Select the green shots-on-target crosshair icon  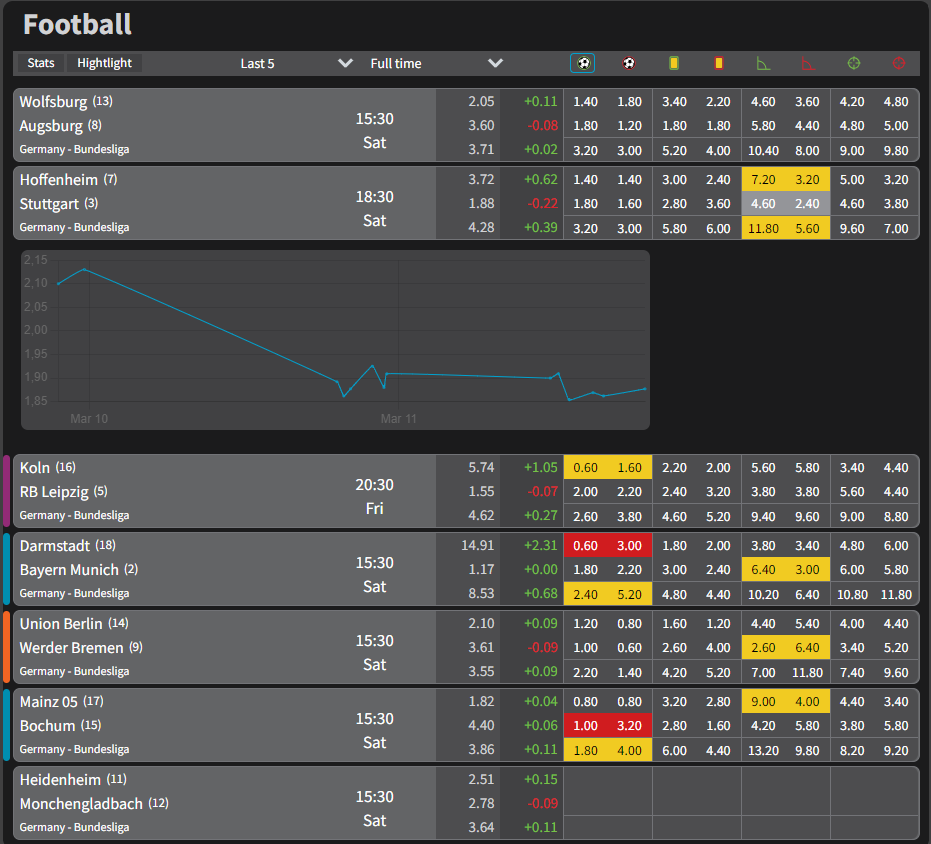pos(854,63)
